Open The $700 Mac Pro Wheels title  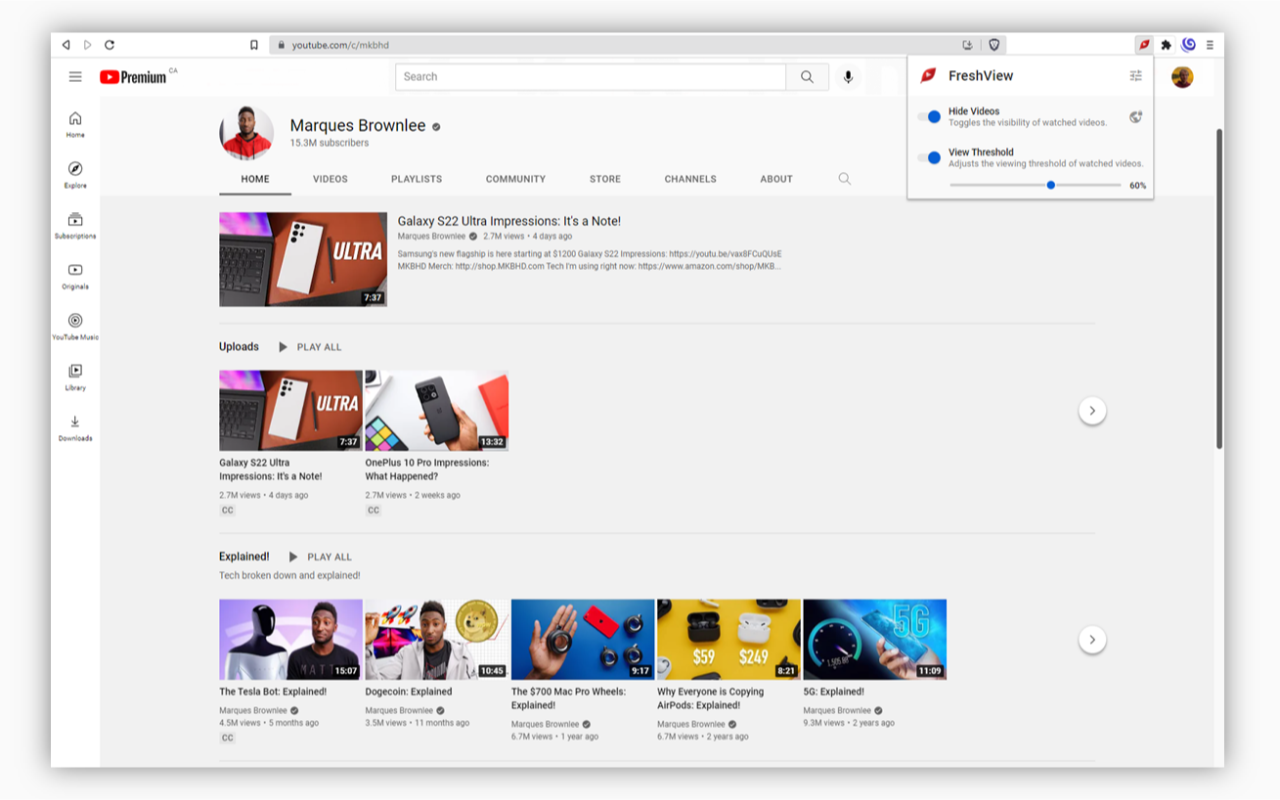[x=568, y=698]
